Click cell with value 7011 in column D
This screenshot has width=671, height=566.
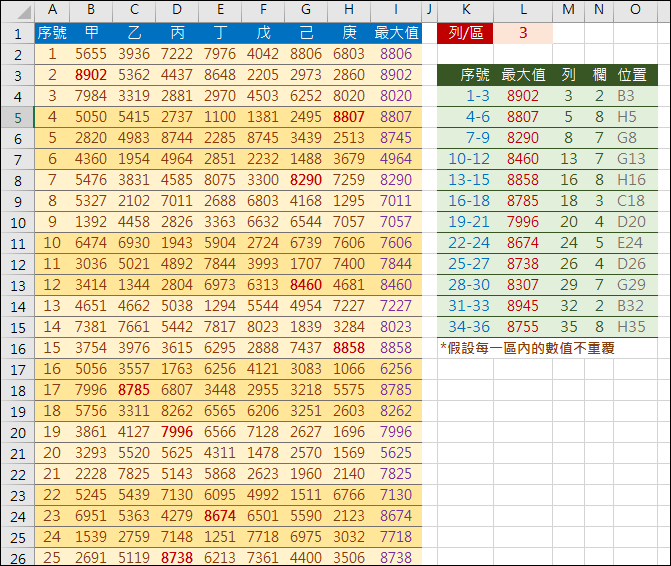pyautogui.click(x=177, y=201)
